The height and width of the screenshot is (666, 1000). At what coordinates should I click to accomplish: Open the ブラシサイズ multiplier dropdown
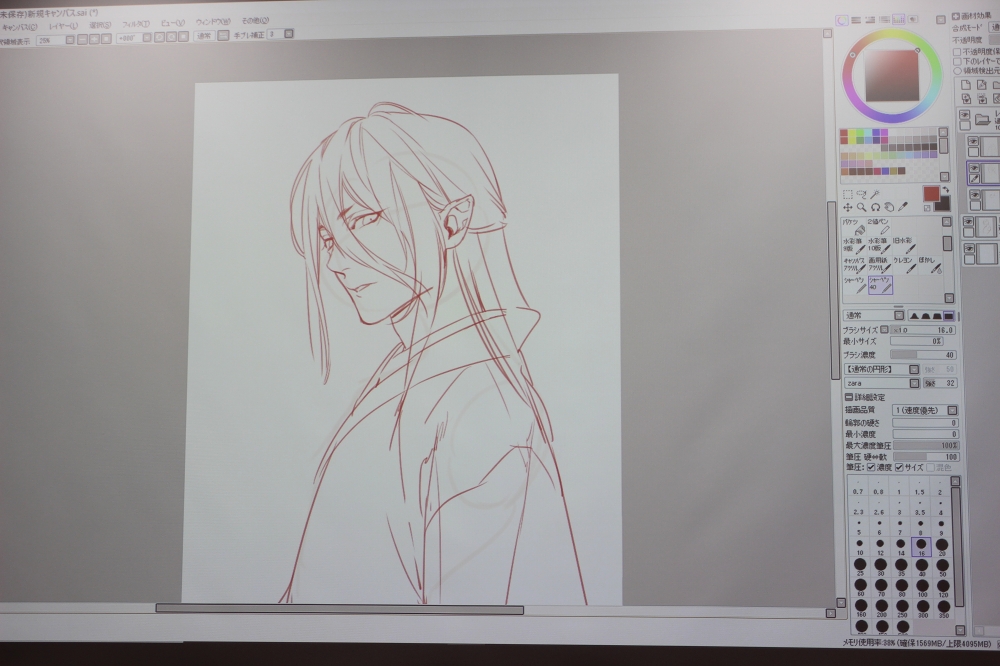885,330
